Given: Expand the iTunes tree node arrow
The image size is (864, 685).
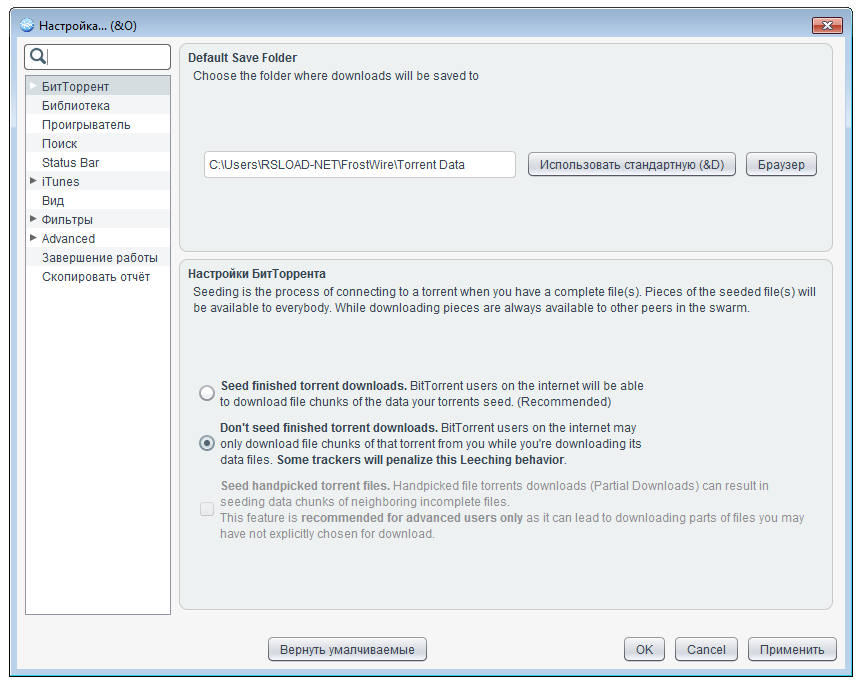Looking at the screenshot, I should click(33, 181).
